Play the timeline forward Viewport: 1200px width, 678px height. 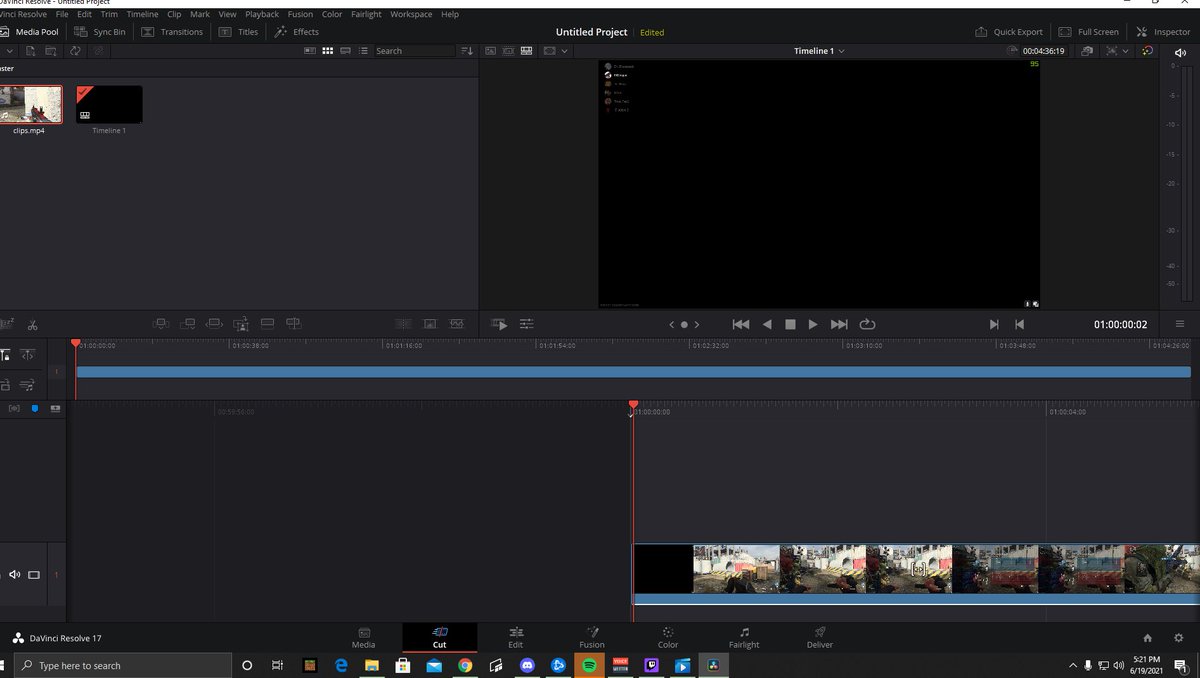point(813,324)
